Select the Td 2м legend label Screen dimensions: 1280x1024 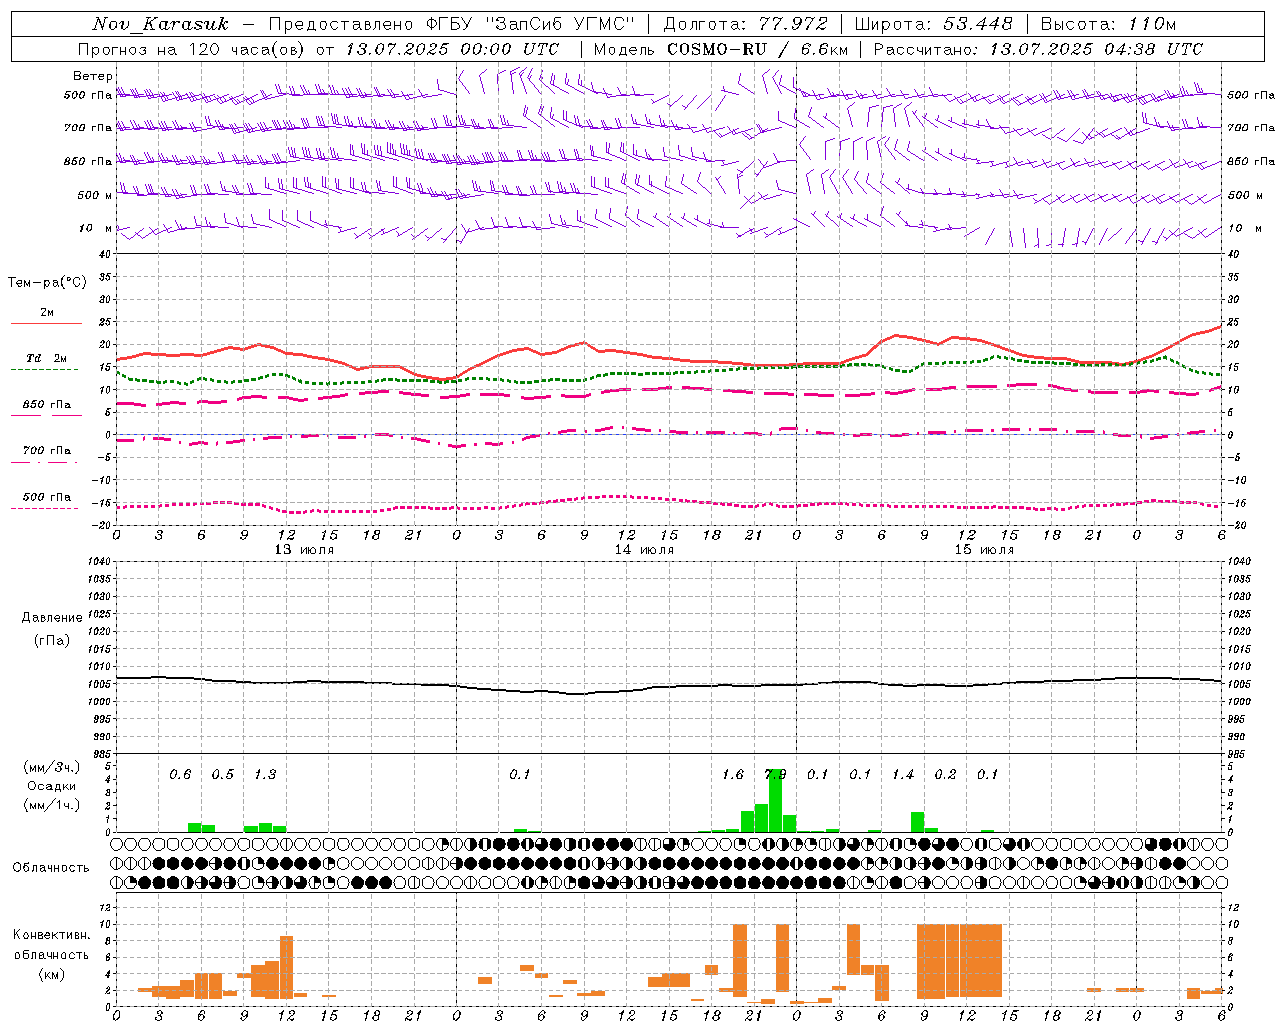point(47,358)
